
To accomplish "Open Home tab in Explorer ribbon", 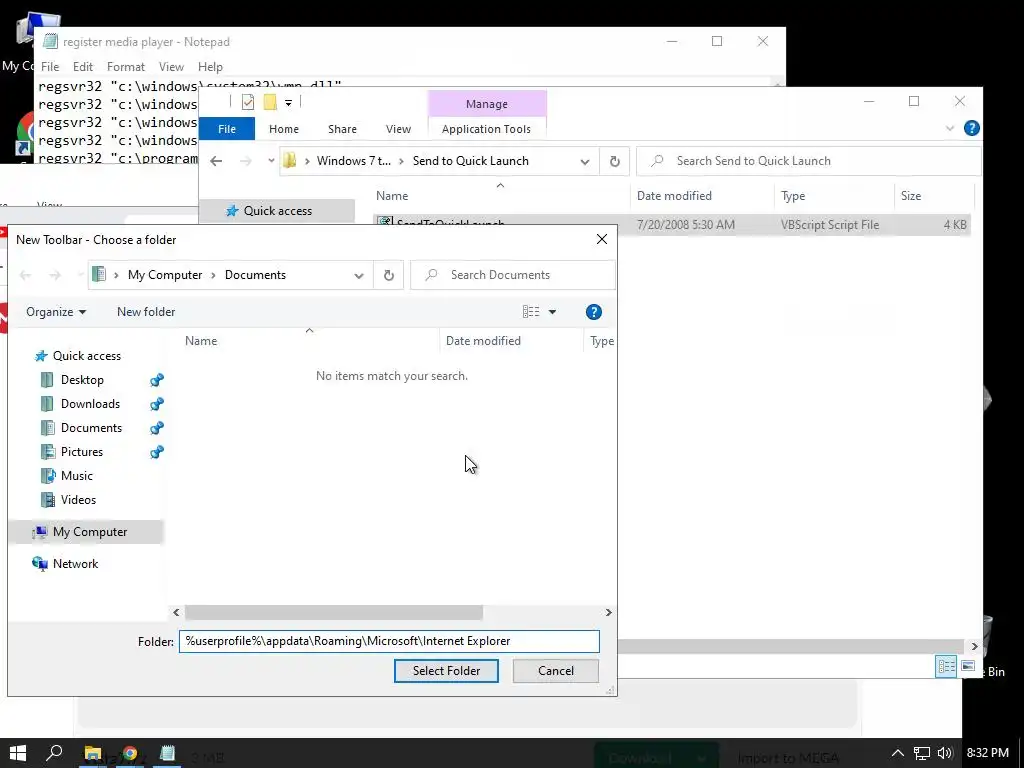I will coord(283,129).
